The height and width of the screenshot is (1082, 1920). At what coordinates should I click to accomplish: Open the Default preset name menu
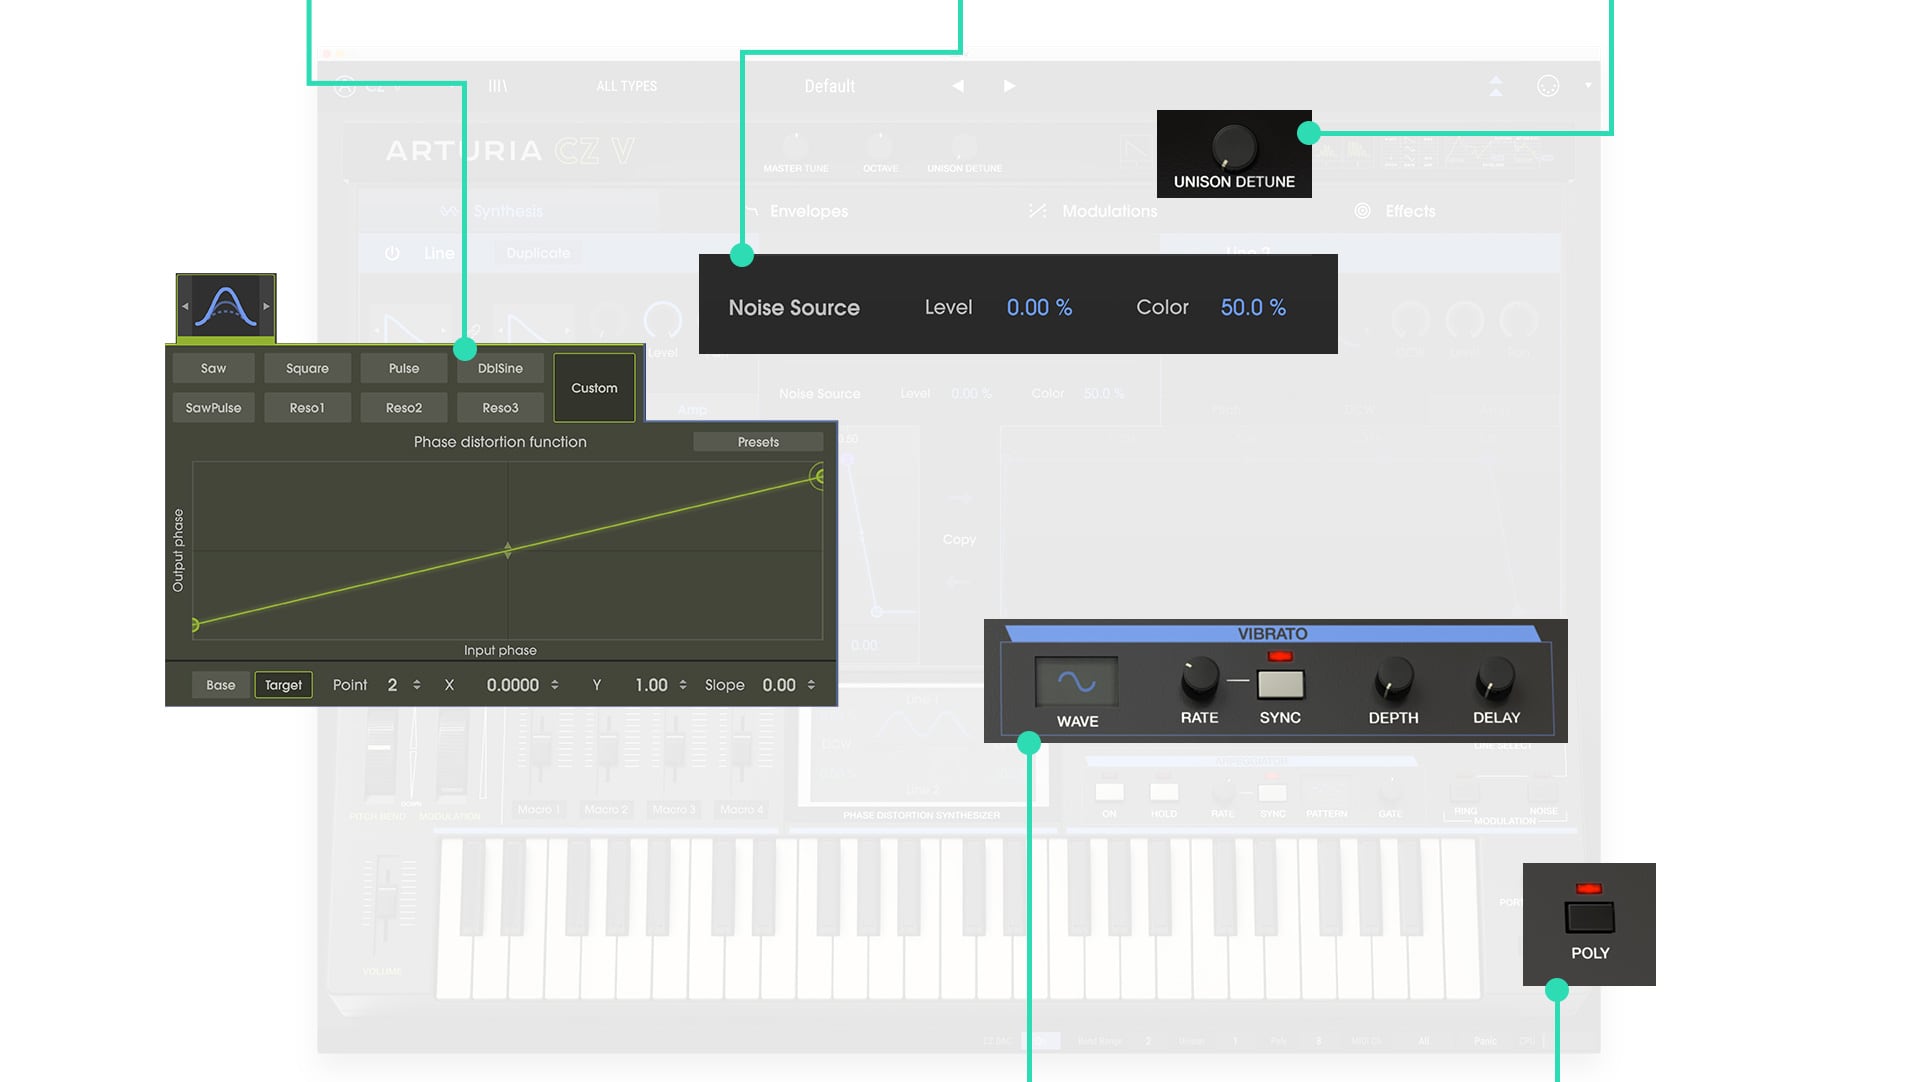pyautogui.click(x=829, y=86)
